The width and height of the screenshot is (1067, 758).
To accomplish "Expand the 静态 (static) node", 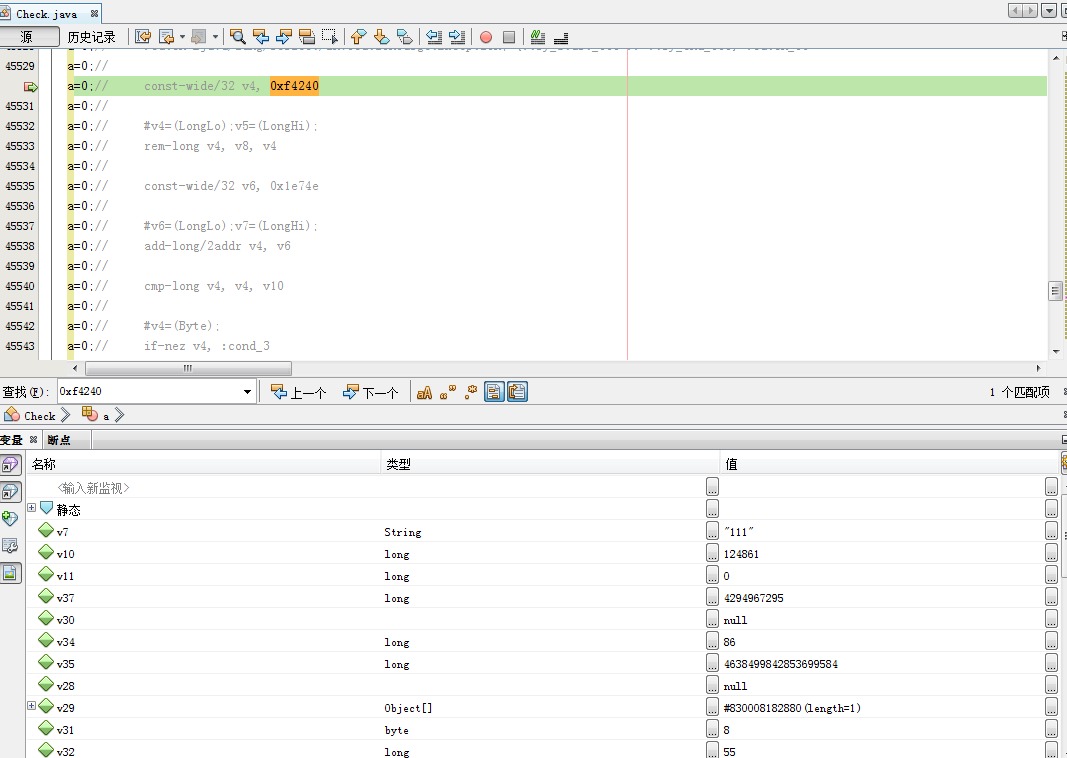I will tap(31, 508).
